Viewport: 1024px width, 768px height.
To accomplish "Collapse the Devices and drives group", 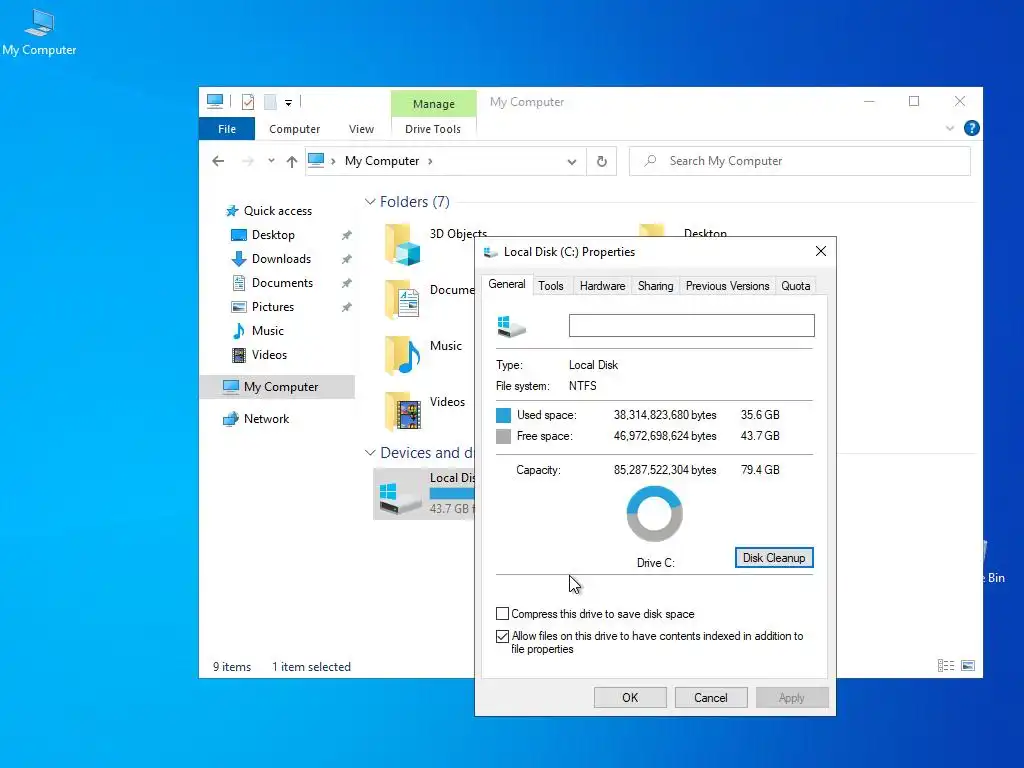I will (370, 453).
